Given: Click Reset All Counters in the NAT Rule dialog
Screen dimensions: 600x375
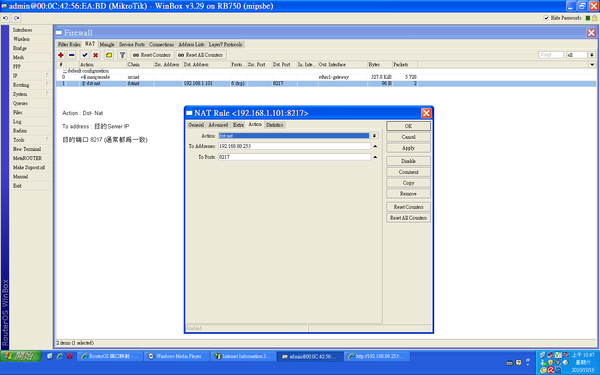Looking at the screenshot, I should (x=408, y=218).
